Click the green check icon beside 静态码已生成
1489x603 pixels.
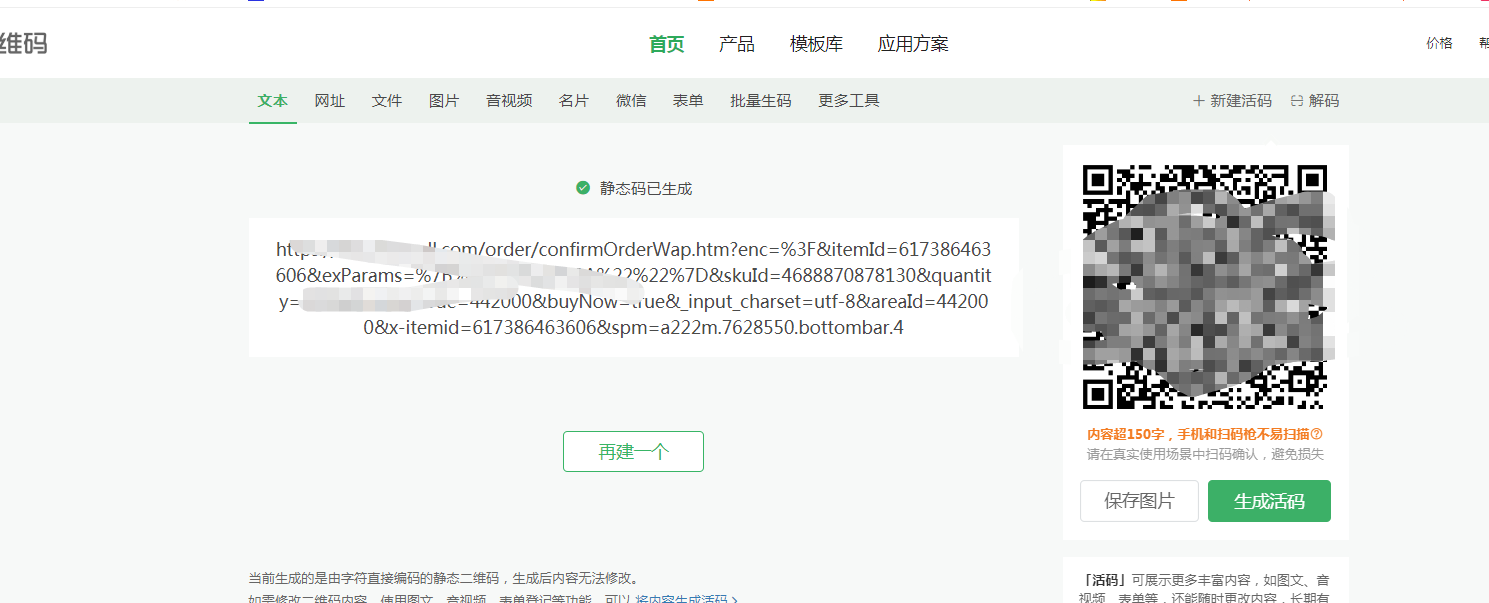(583, 188)
